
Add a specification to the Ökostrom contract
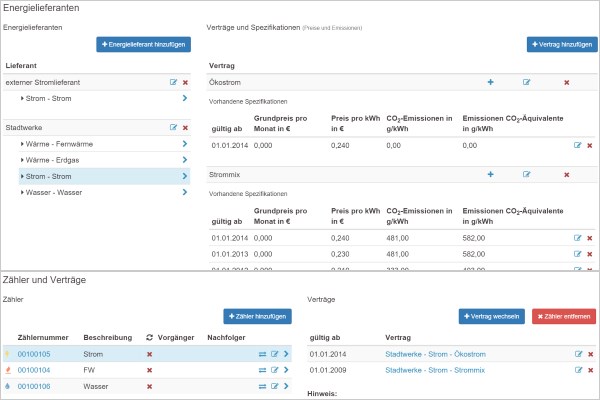(x=490, y=82)
